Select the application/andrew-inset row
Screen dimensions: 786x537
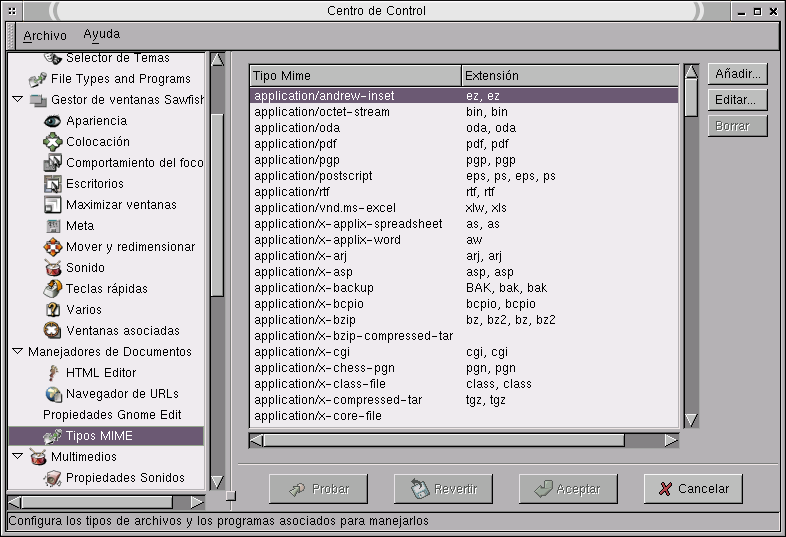464,96
